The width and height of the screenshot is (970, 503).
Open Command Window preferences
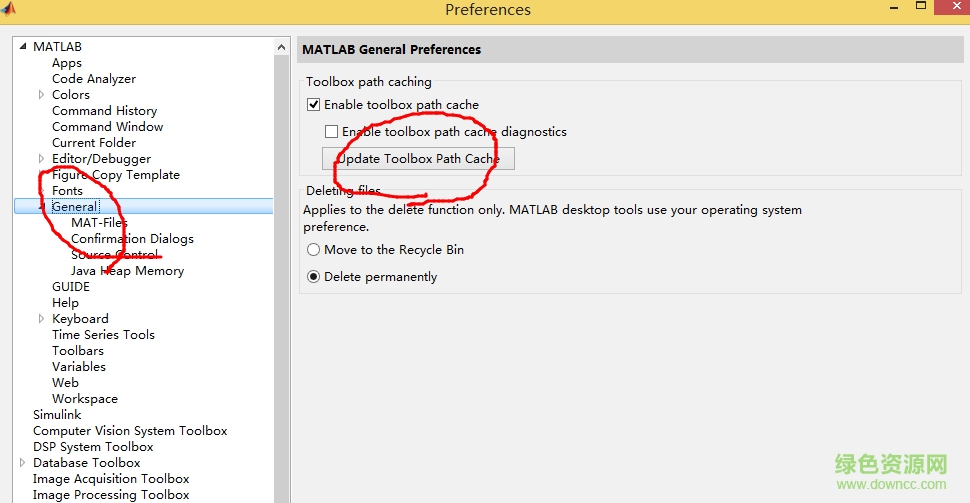108,127
